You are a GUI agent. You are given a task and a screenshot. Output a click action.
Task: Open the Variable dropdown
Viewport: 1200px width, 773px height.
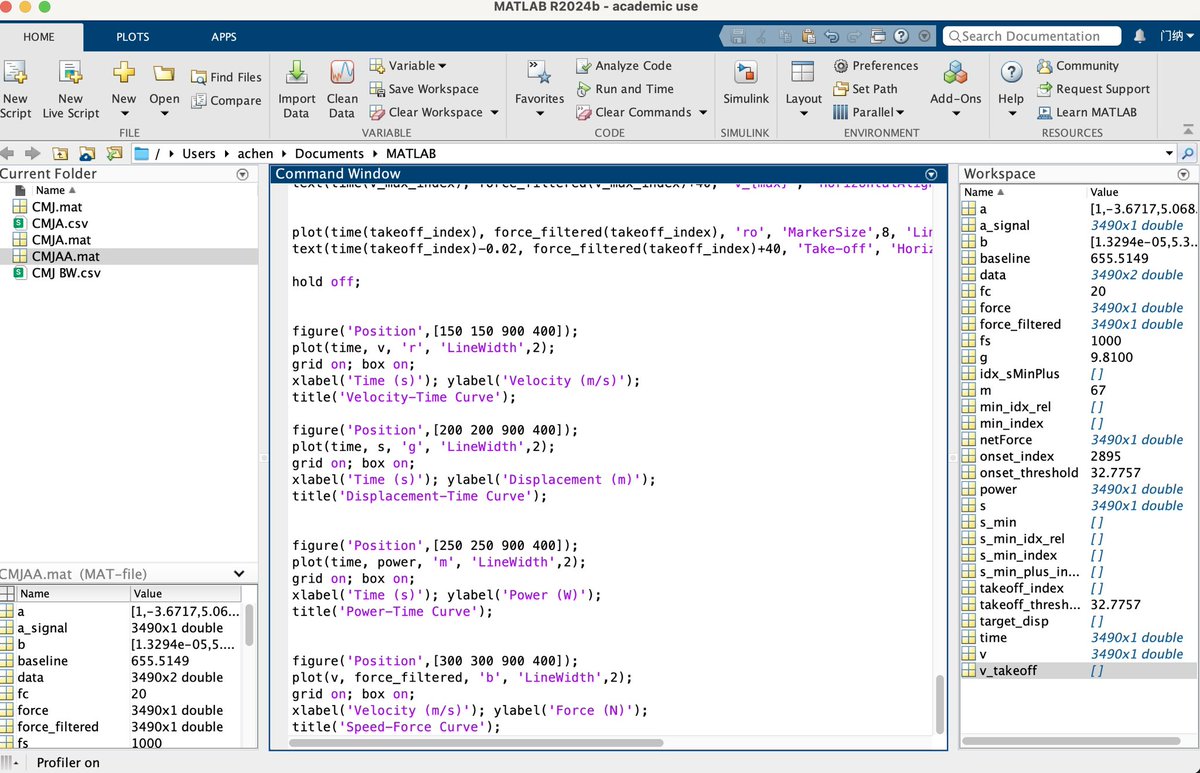tap(408, 66)
